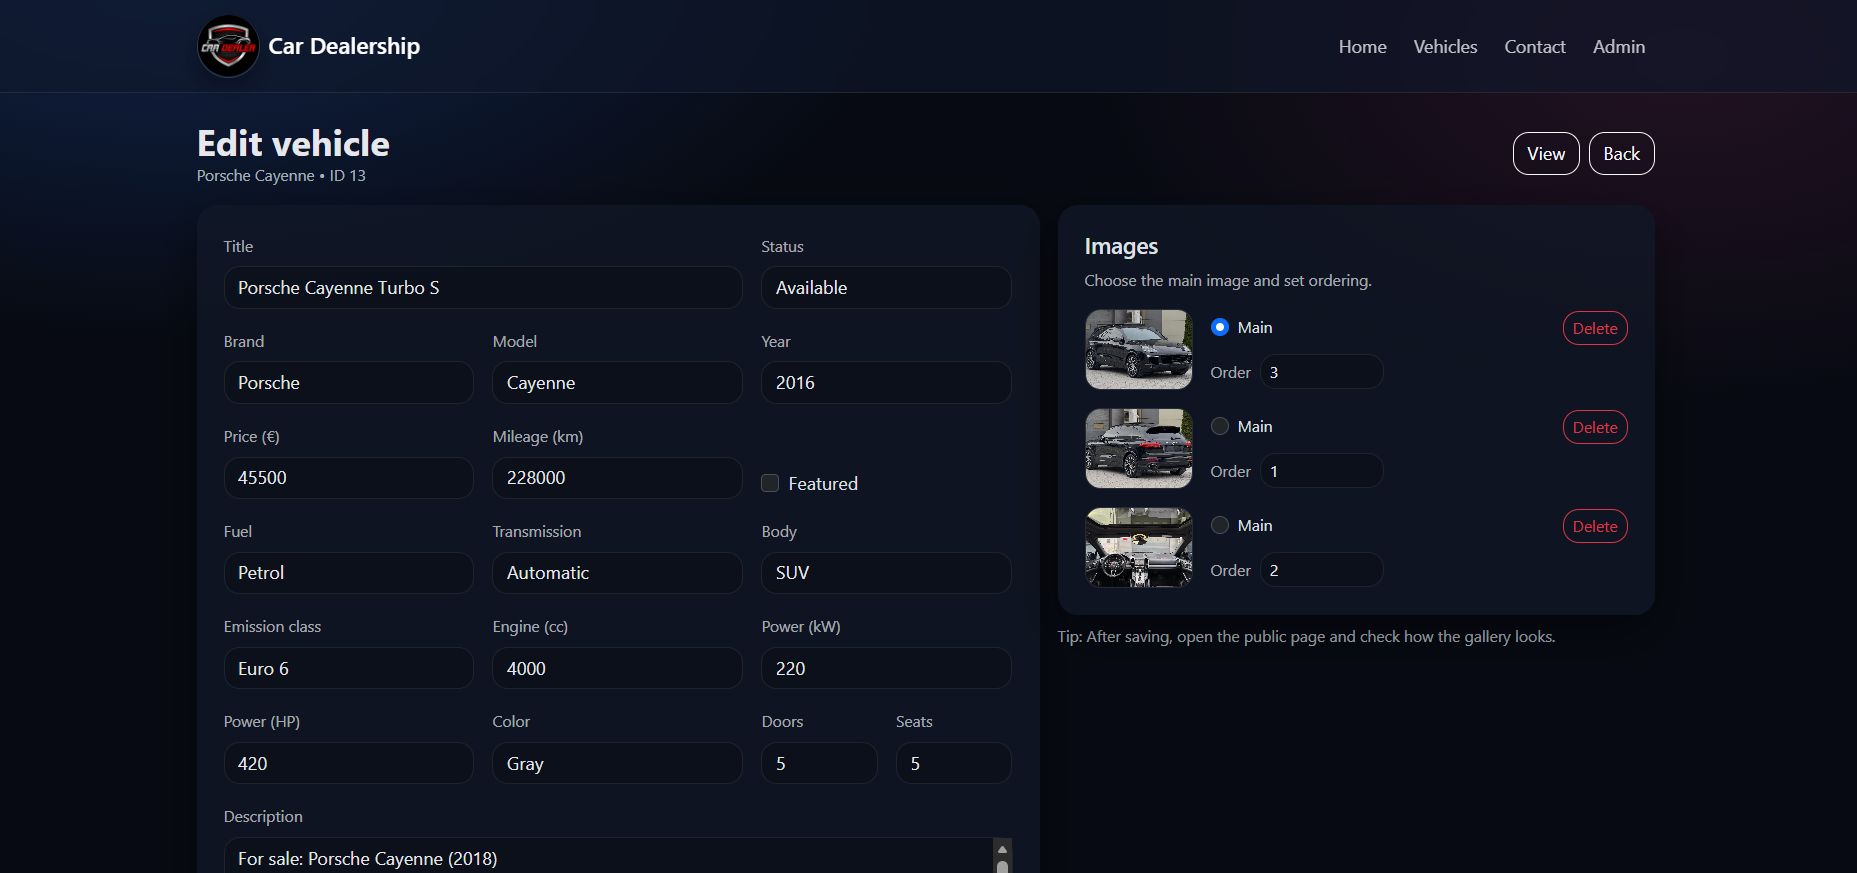Click the Description scrollbar up arrow
This screenshot has height=873, width=1857.
click(x=1003, y=849)
